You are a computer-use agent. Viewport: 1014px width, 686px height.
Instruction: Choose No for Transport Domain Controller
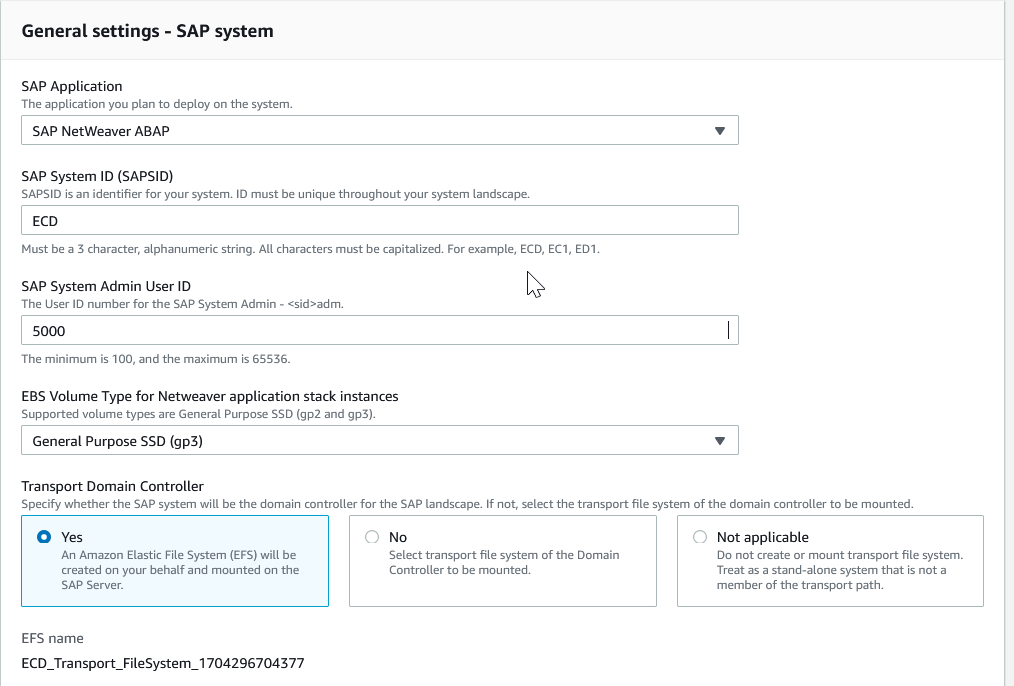click(372, 537)
